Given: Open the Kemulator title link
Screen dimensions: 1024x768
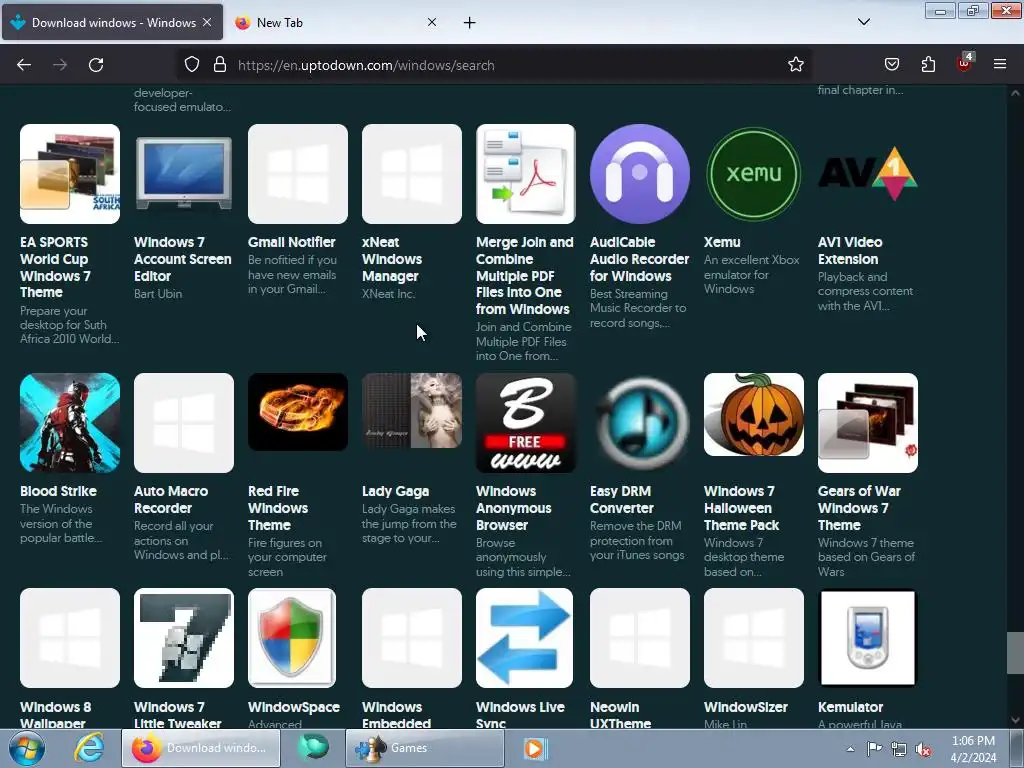Looking at the screenshot, I should (x=850, y=707).
